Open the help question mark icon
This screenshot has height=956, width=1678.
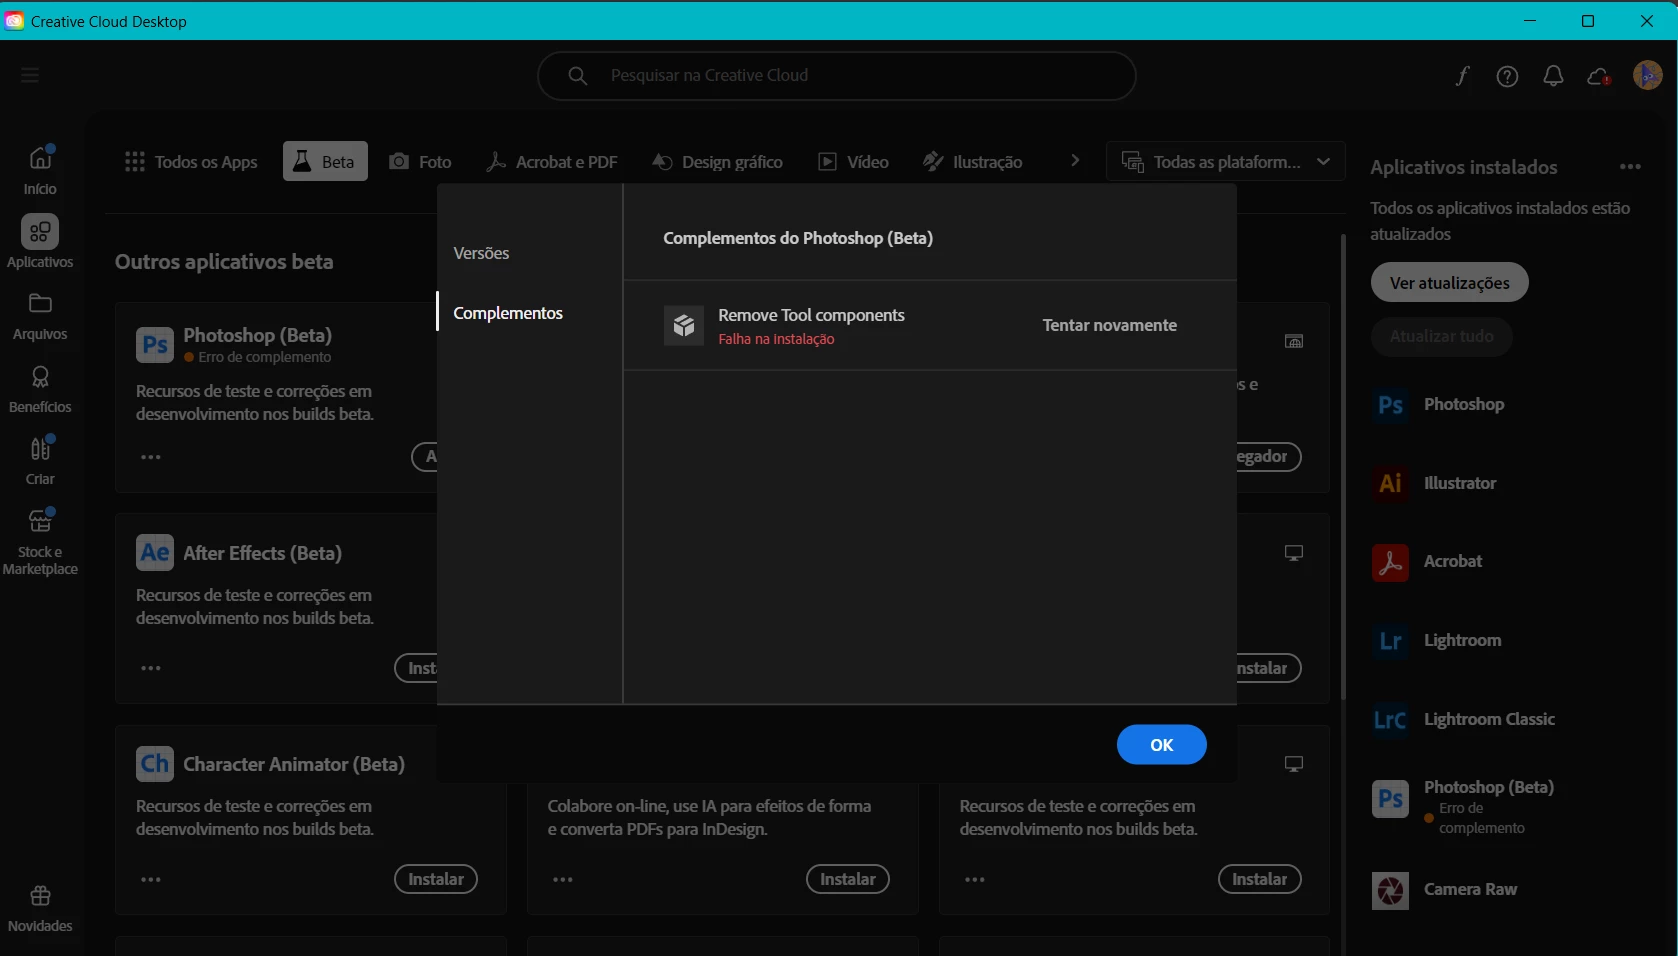(1507, 76)
